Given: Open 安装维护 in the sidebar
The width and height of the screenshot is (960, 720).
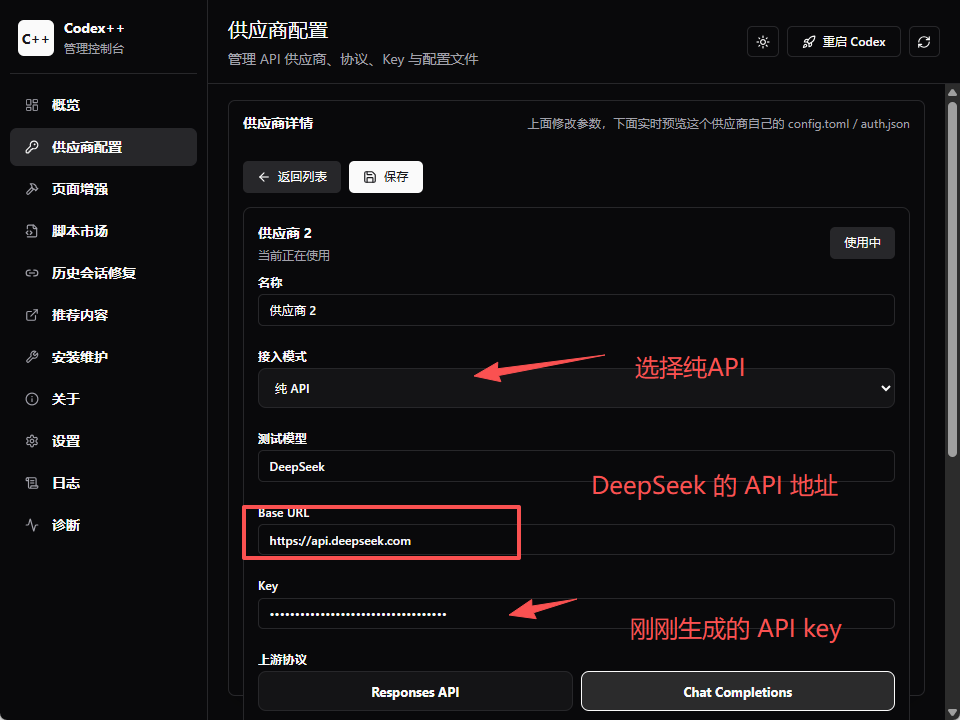Looking at the screenshot, I should point(103,357).
